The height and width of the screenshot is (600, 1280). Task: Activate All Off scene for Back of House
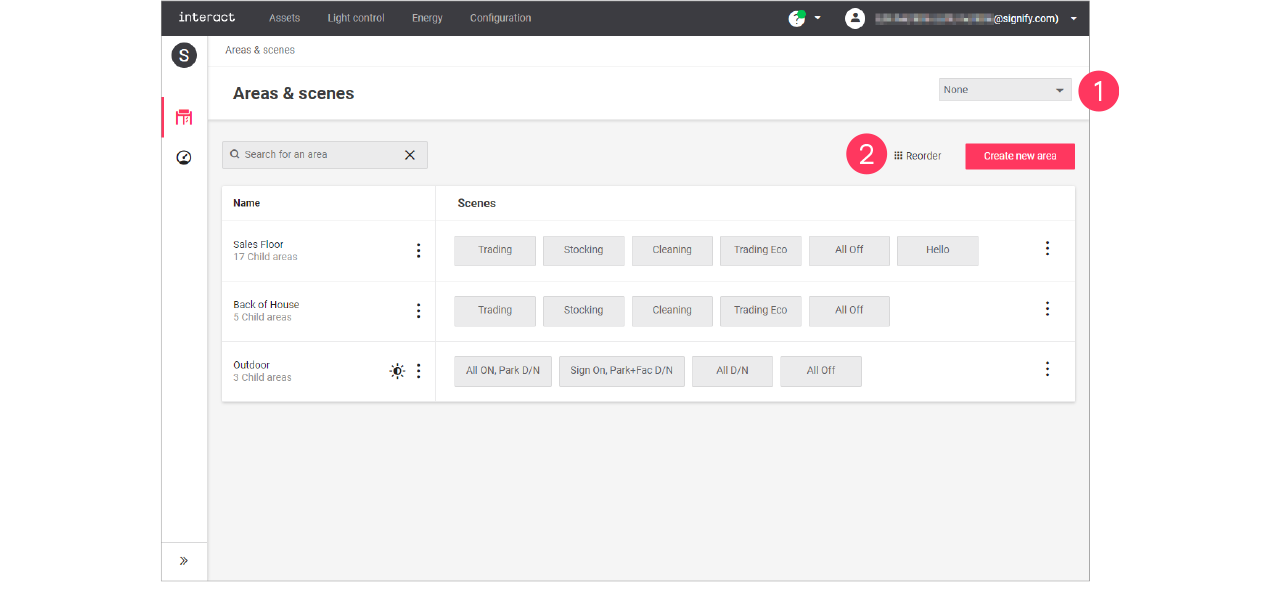849,311
